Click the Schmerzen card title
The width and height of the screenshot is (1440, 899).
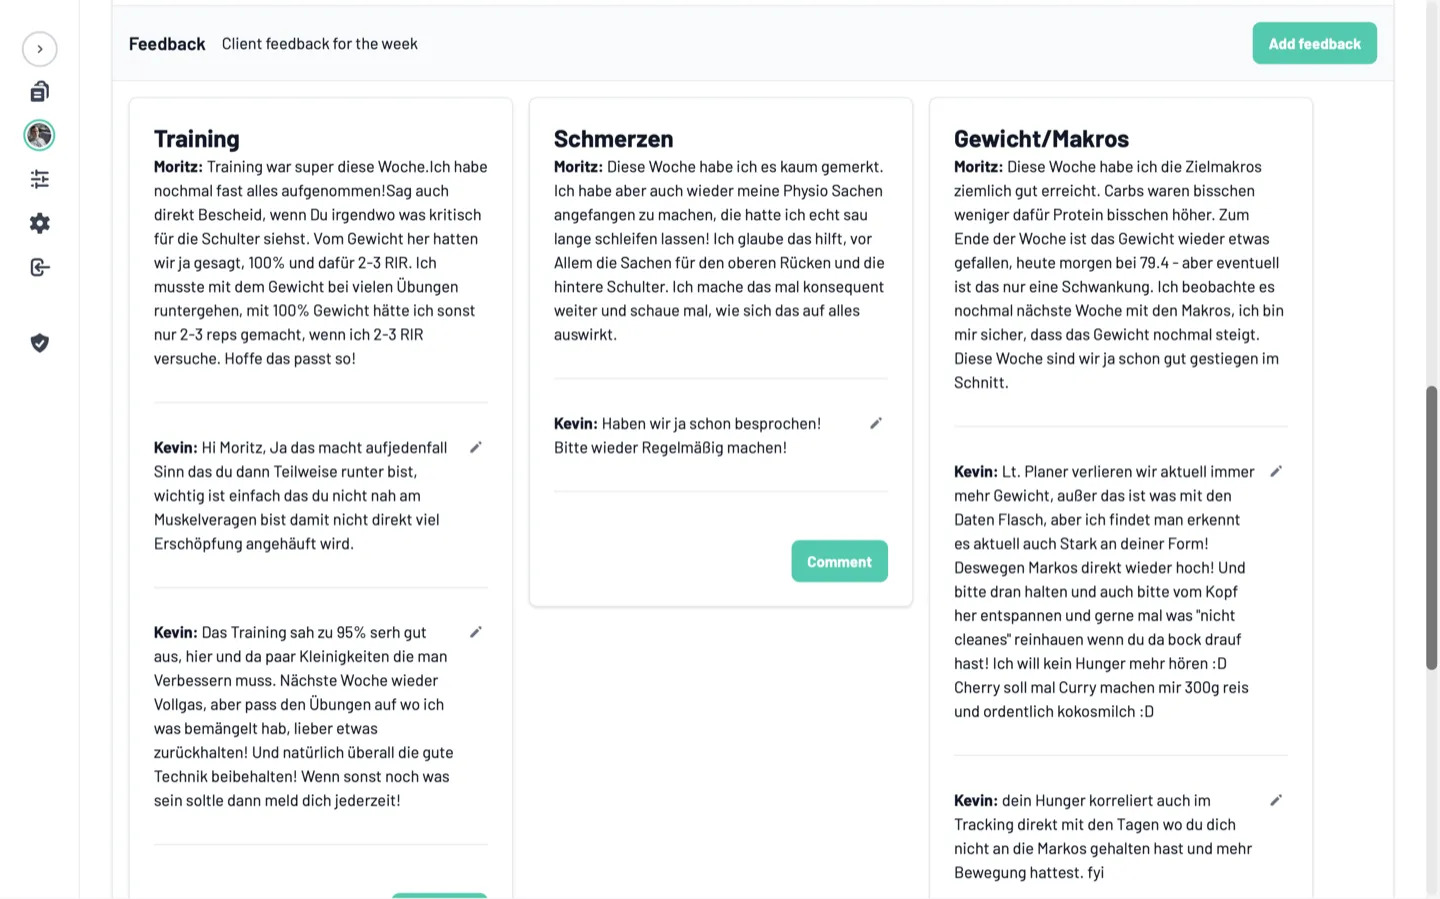(x=613, y=139)
